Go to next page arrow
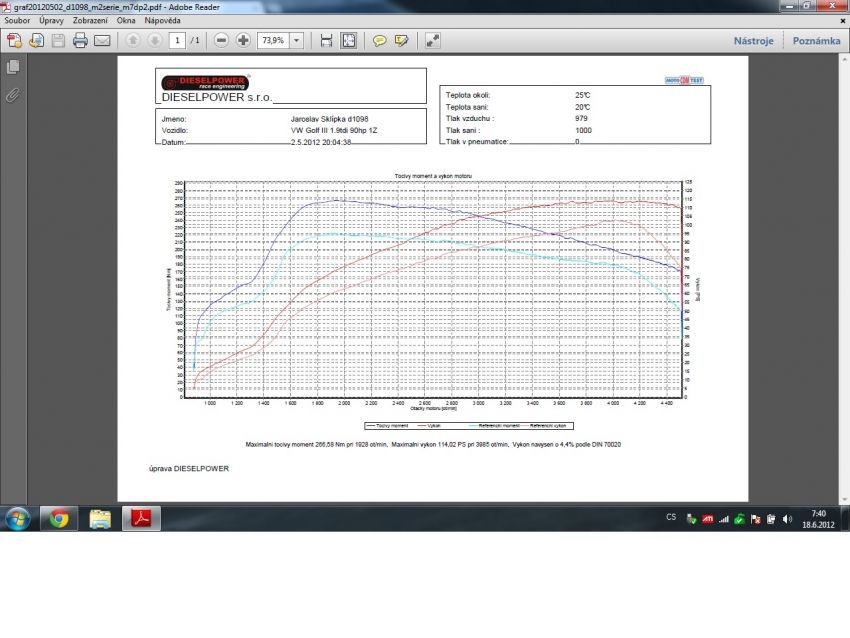This screenshot has width=850, height=638. (x=154, y=40)
